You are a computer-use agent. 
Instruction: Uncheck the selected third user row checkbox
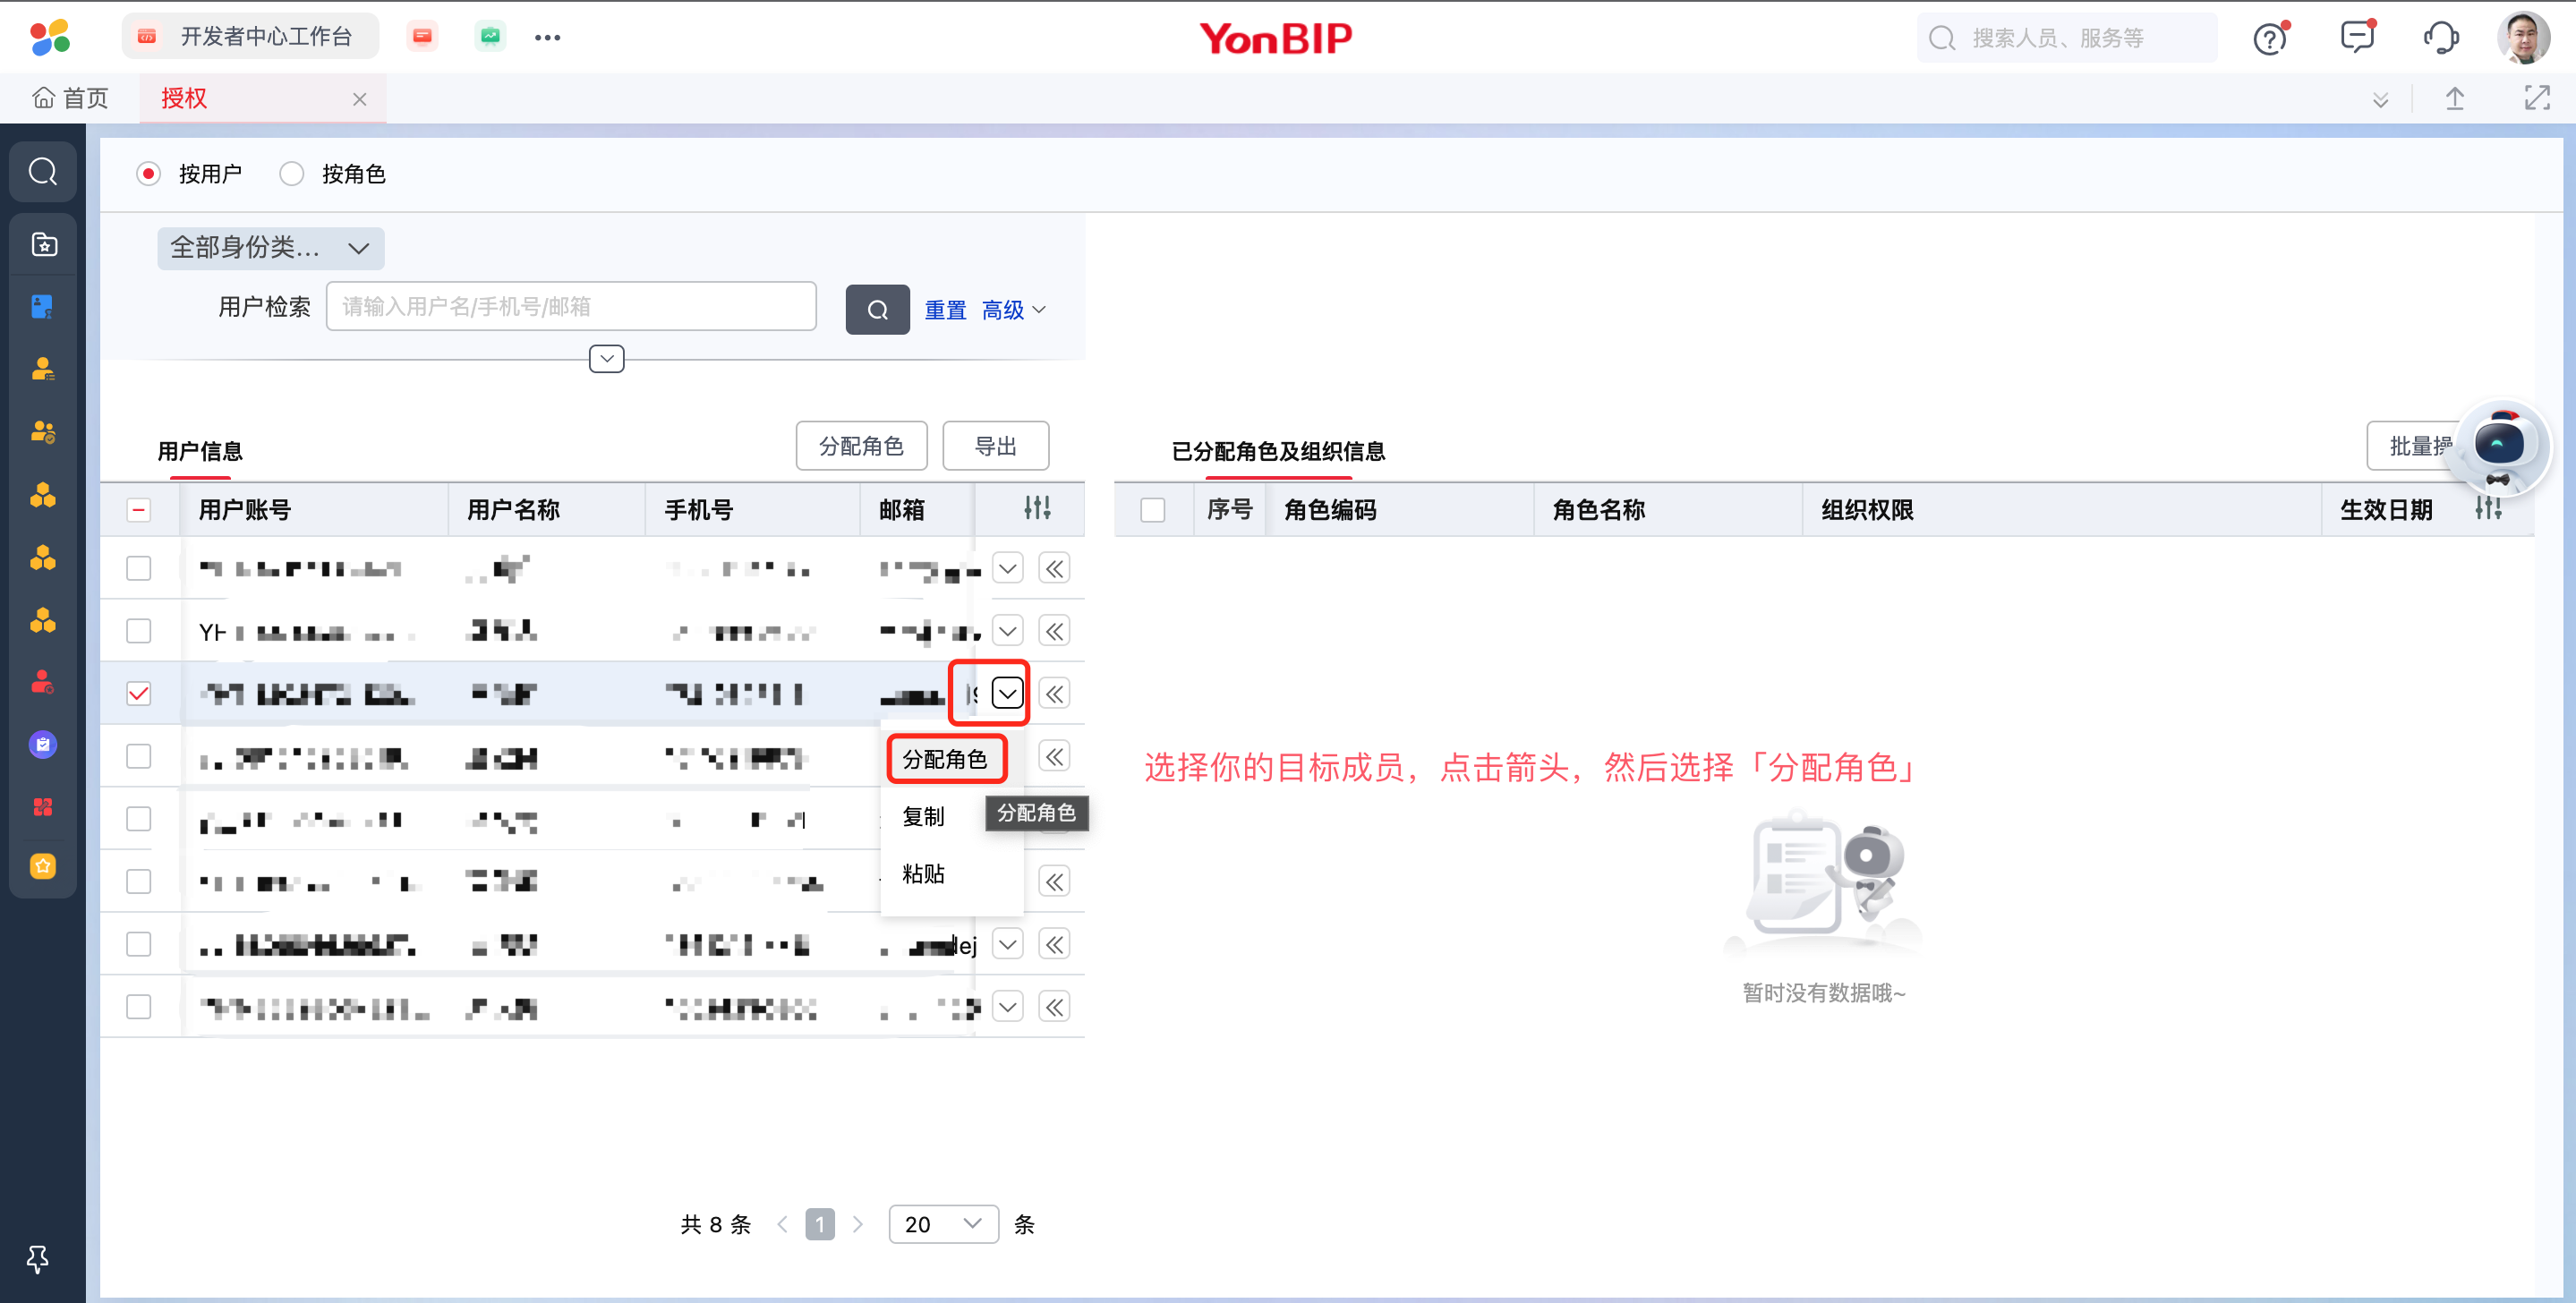point(139,694)
